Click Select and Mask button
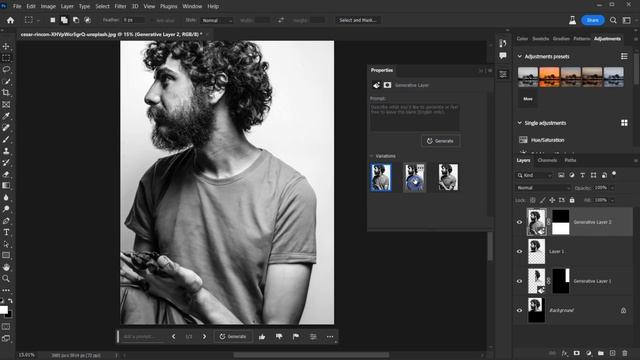 click(x=358, y=20)
